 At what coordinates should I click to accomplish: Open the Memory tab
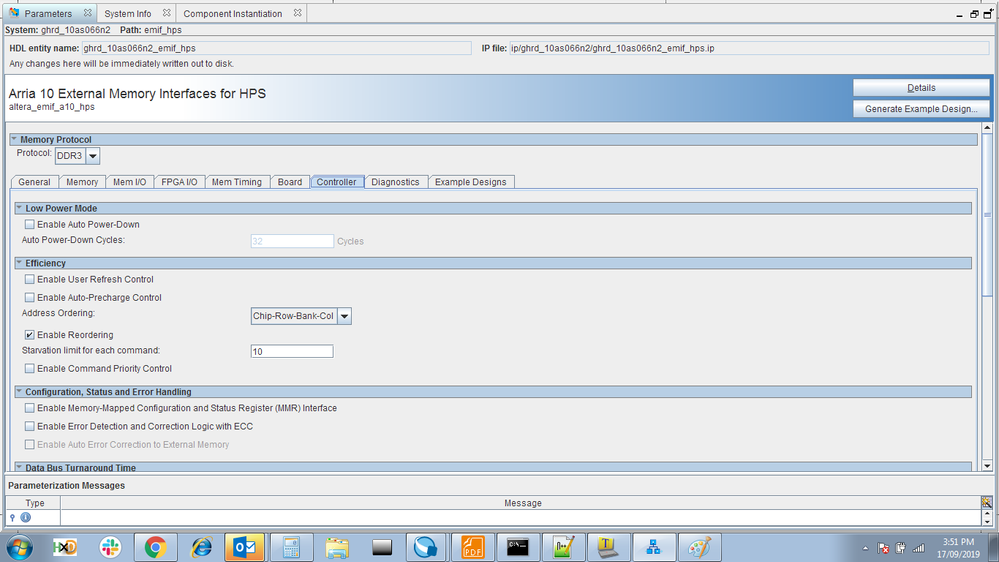coord(82,182)
